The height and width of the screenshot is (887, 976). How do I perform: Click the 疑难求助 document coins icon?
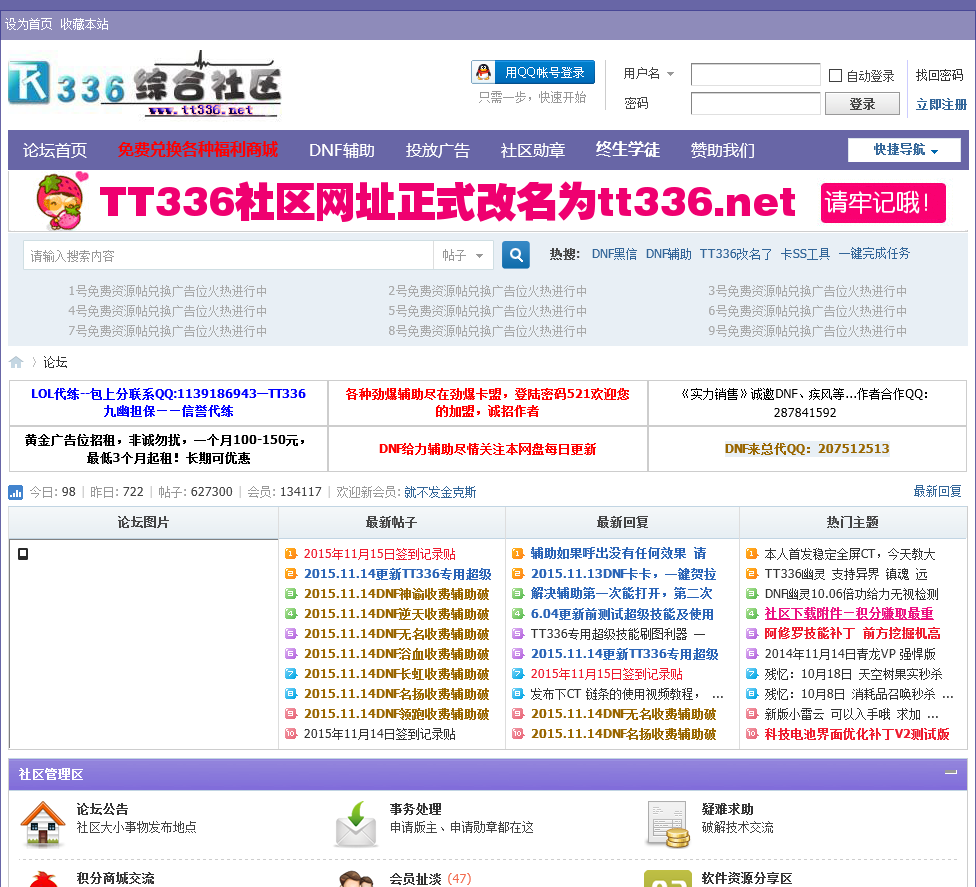point(668,824)
